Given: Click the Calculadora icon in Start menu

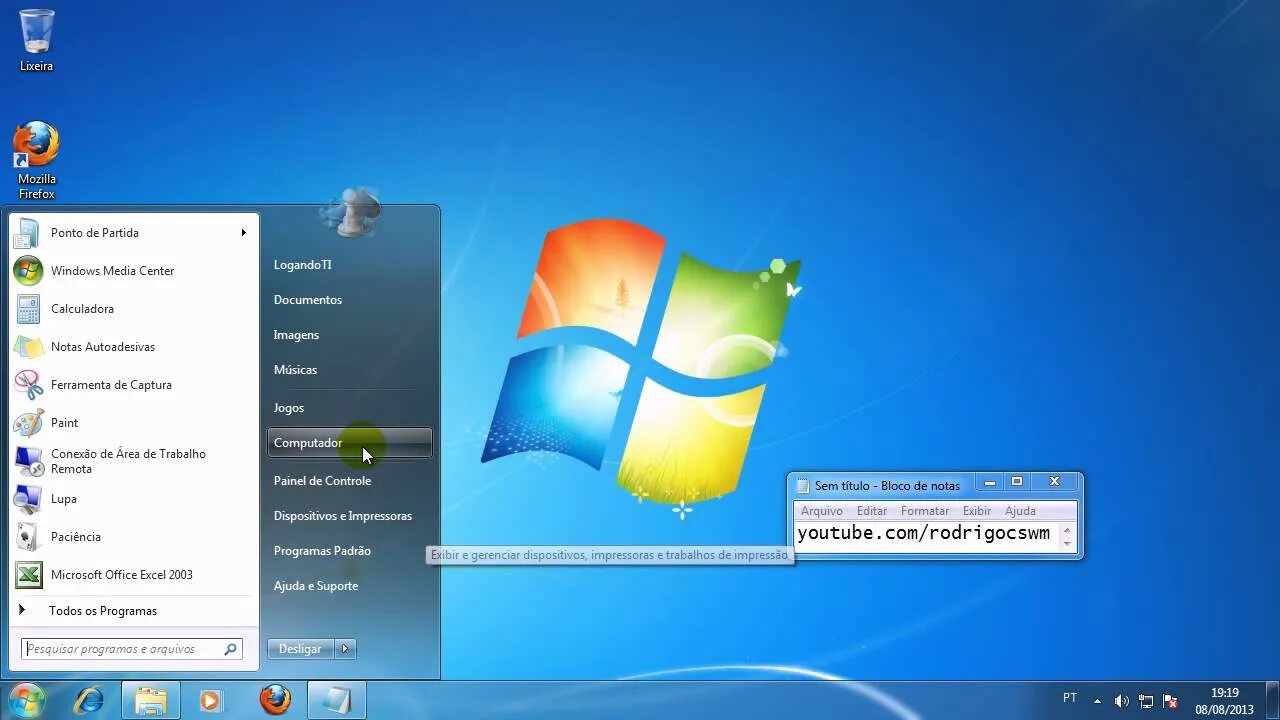Looking at the screenshot, I should [27, 309].
